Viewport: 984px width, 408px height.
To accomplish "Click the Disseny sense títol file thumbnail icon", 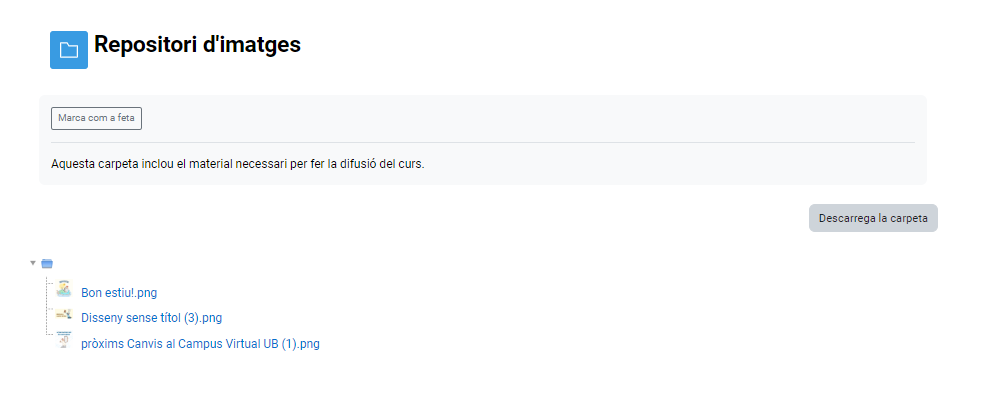I will [64, 315].
